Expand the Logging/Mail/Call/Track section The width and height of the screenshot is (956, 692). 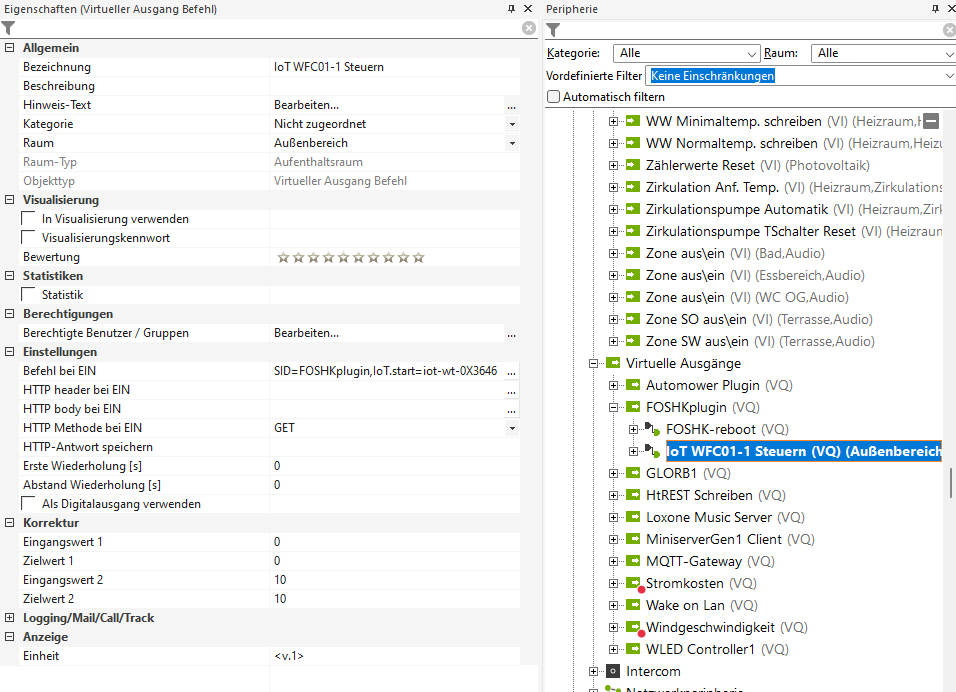(9, 618)
